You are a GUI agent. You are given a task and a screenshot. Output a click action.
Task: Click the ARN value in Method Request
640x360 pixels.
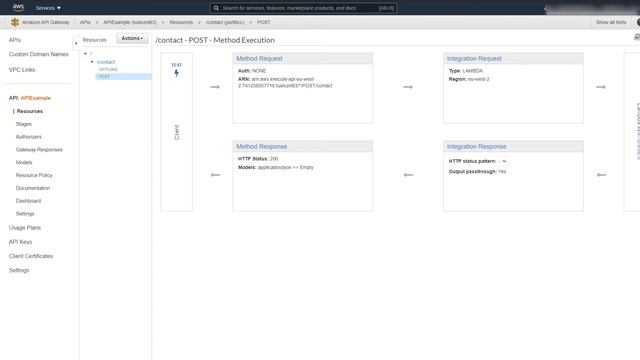(286, 82)
